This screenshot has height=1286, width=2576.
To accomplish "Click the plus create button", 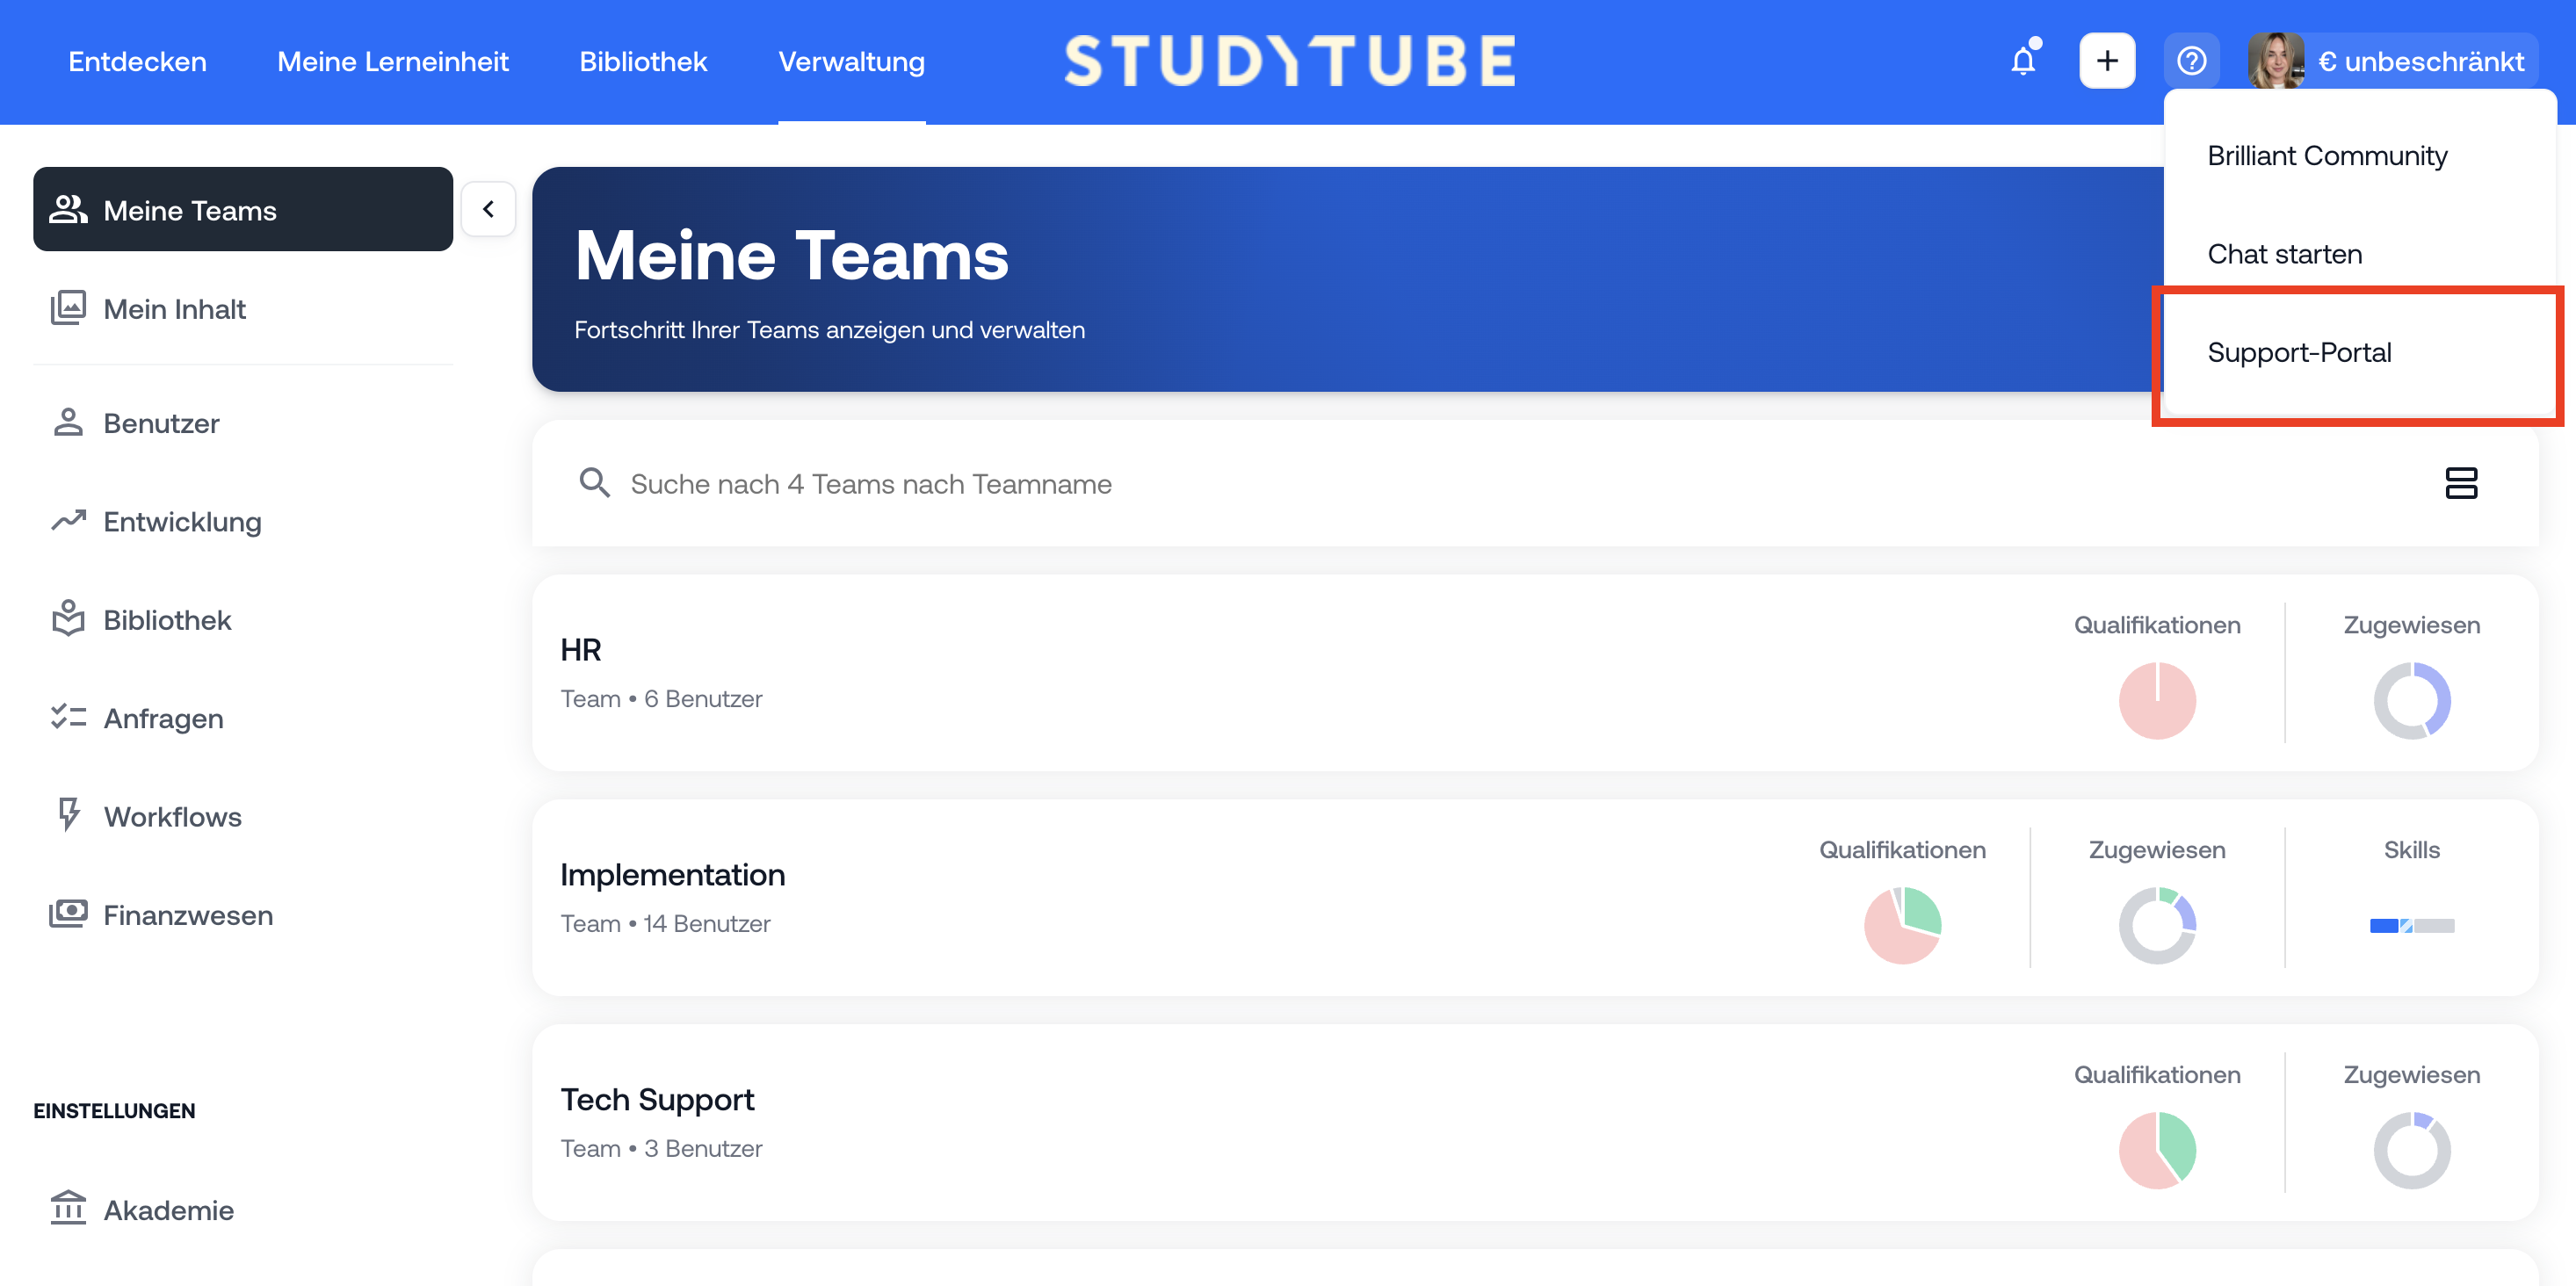I will click(x=2107, y=61).
